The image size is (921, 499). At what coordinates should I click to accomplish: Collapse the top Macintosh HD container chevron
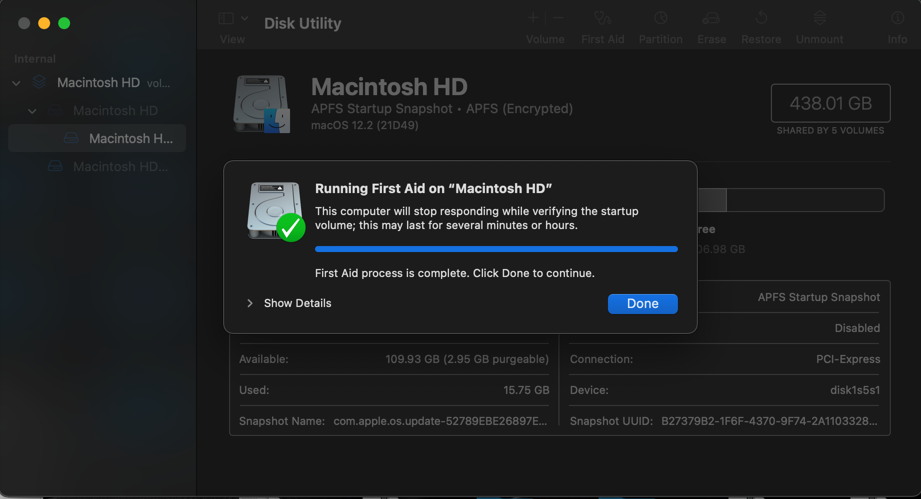point(16,83)
